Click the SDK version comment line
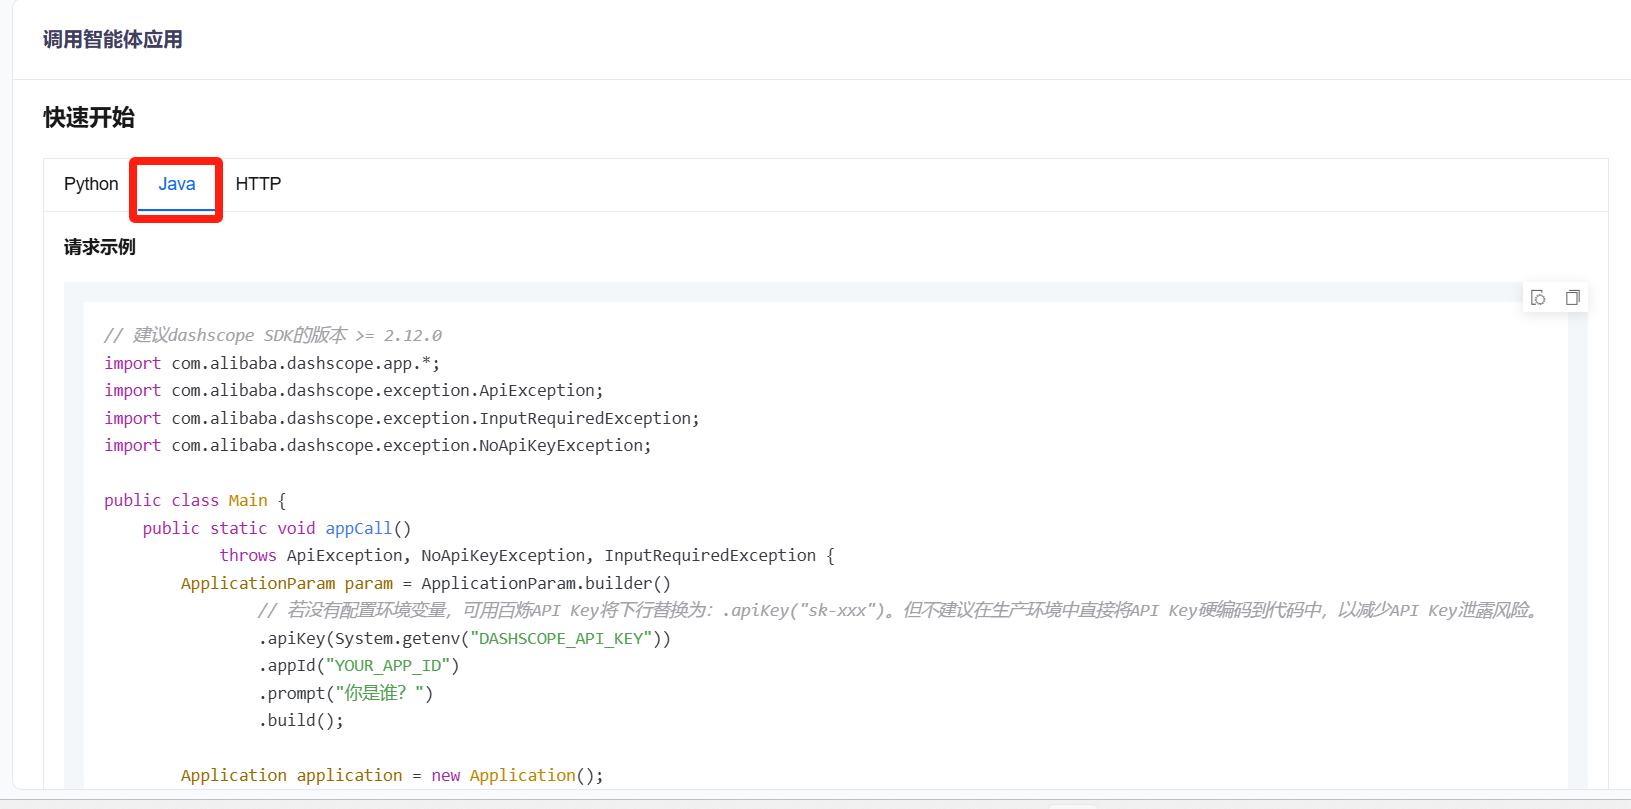 (273, 335)
